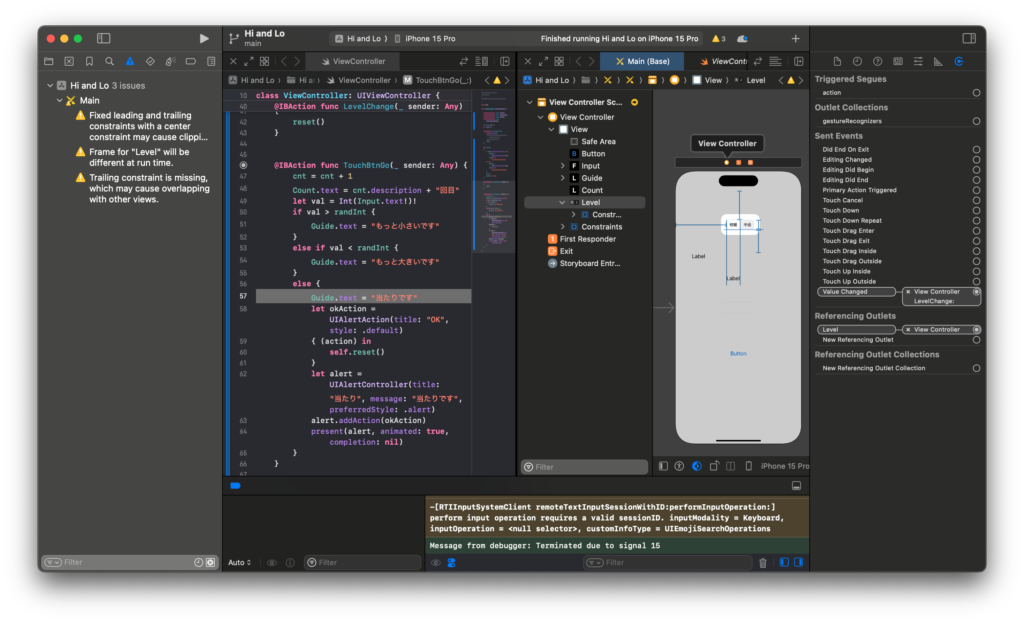Screen dimensions: 1024x622
Task: Click the Run (play) button
Action: 204,38
